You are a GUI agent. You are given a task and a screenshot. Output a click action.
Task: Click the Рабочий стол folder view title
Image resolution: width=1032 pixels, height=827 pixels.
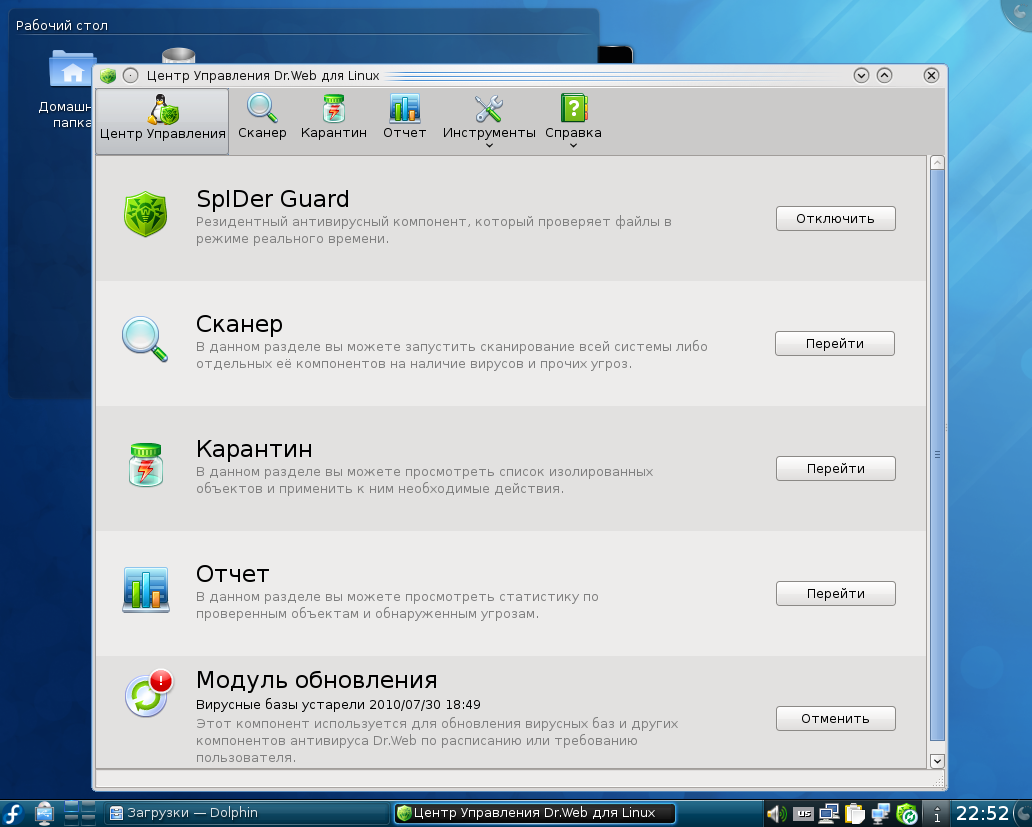click(62, 26)
